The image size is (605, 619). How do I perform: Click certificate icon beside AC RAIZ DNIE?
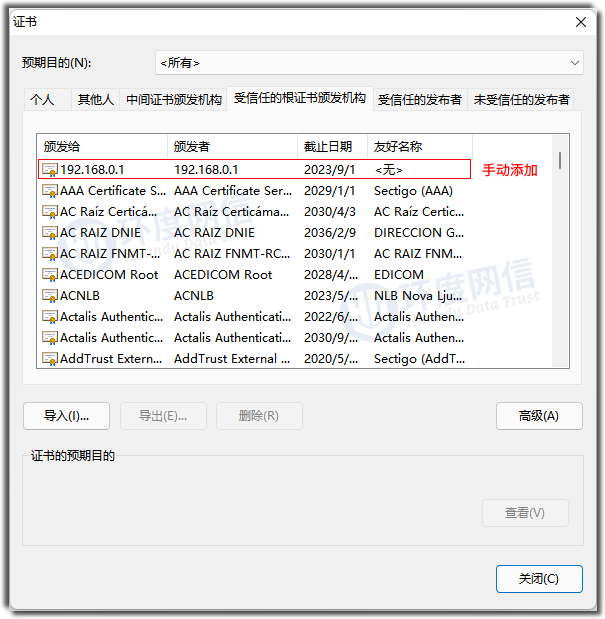50,233
